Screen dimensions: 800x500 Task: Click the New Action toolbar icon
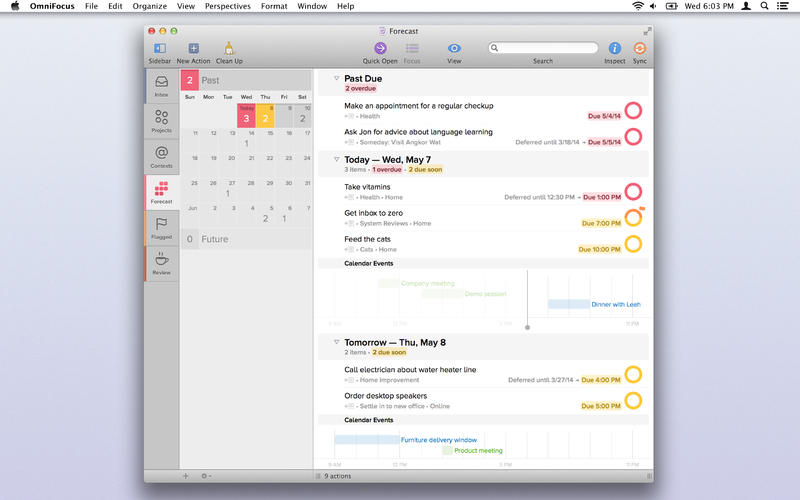coord(193,48)
